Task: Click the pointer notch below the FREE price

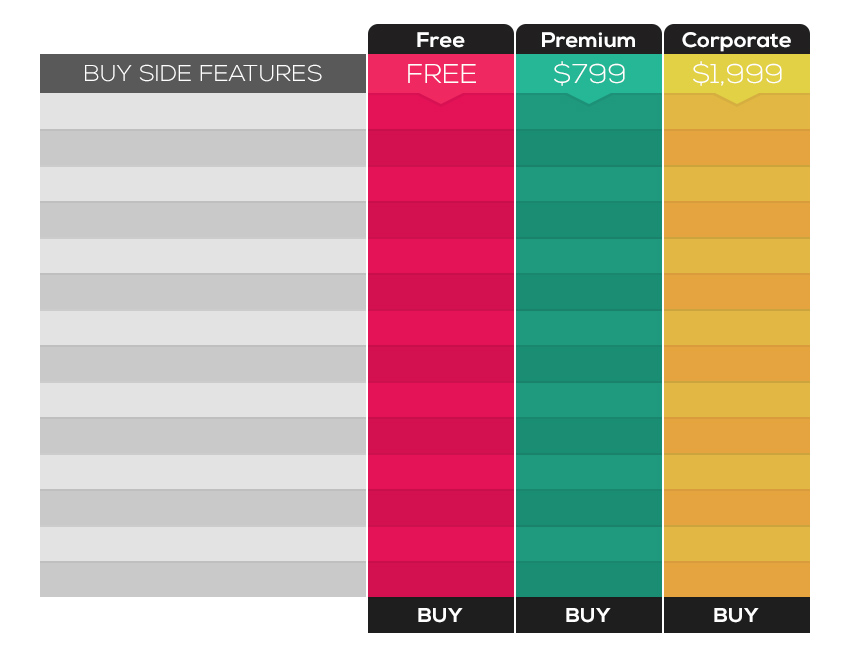Action: tap(440, 98)
